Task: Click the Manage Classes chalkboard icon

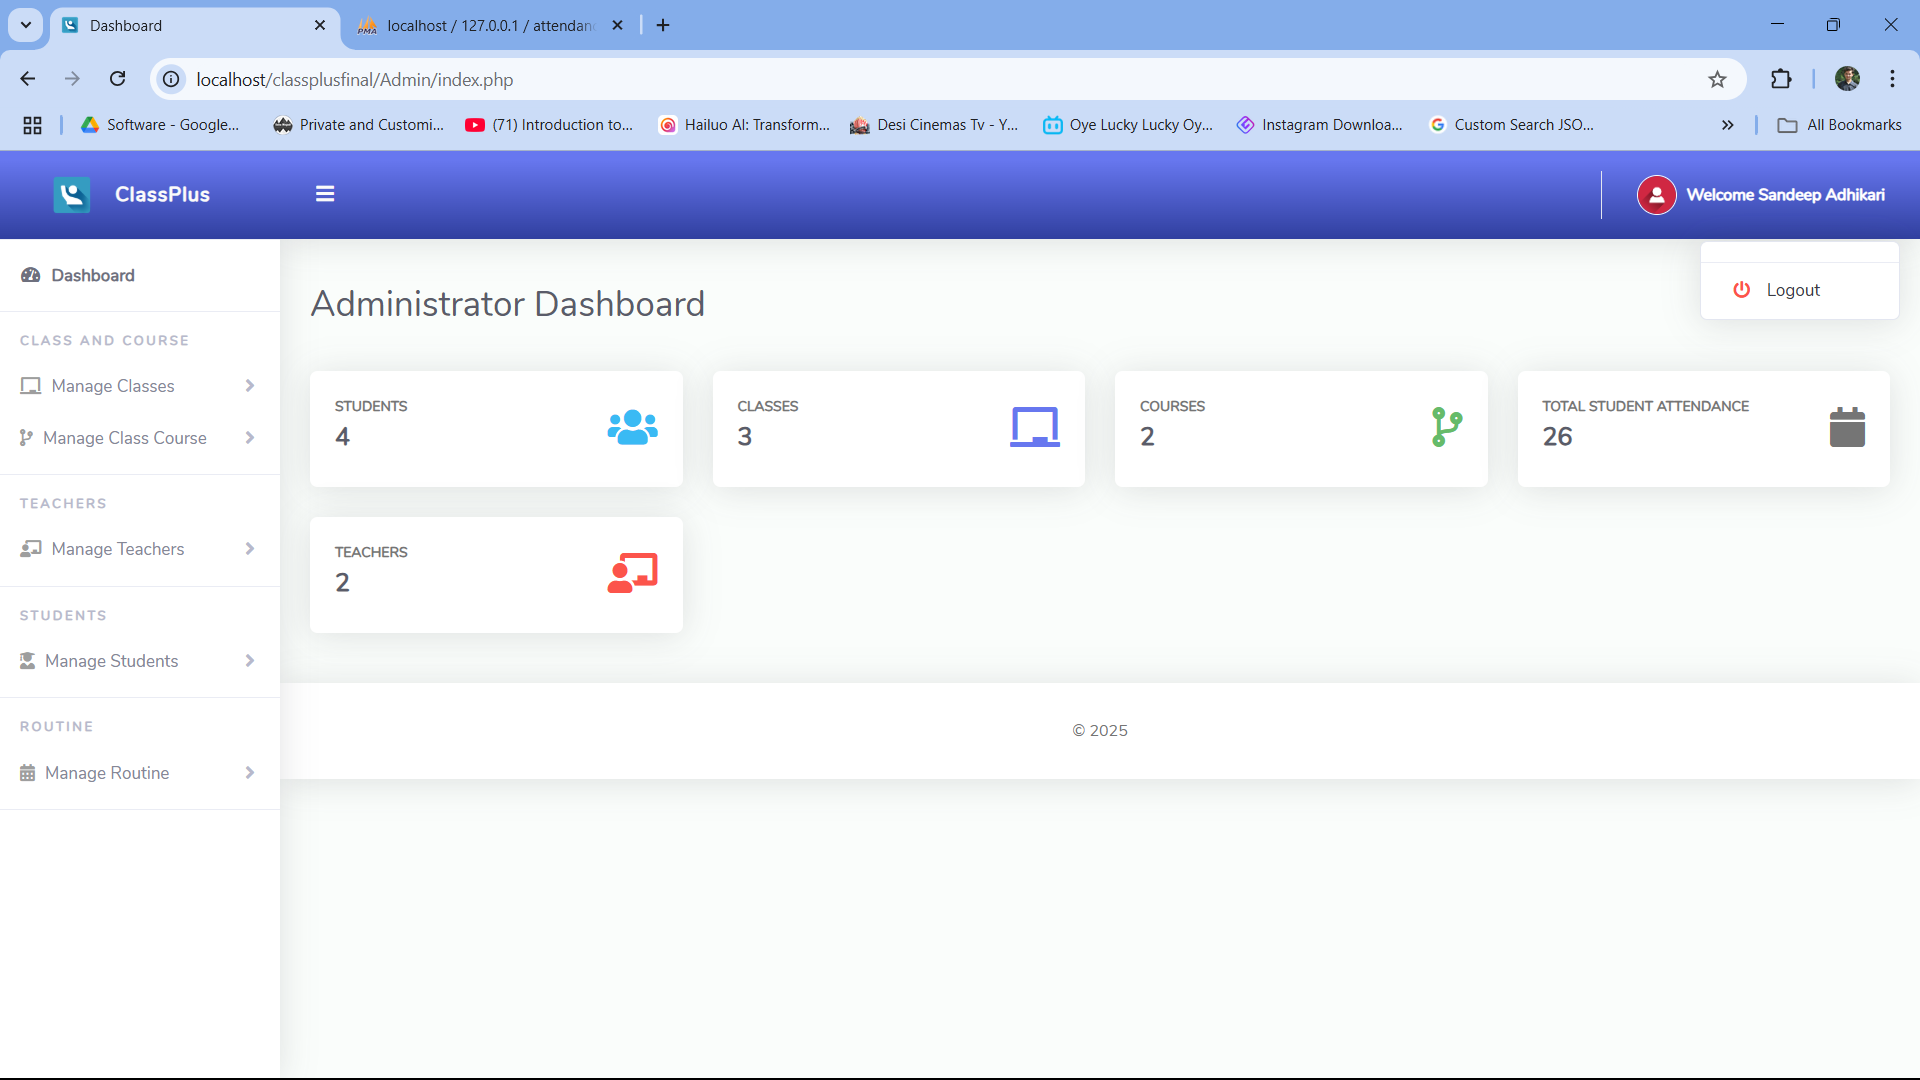Action: click(x=31, y=385)
